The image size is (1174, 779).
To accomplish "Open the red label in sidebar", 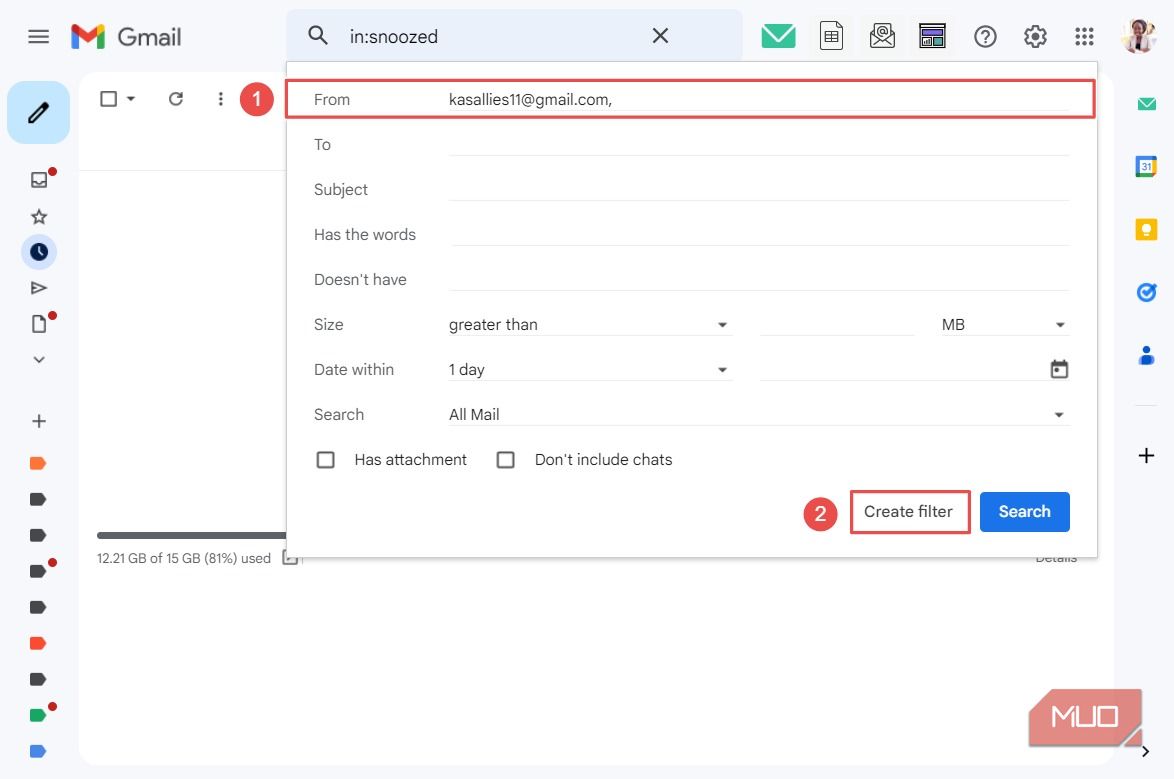I will 38,643.
